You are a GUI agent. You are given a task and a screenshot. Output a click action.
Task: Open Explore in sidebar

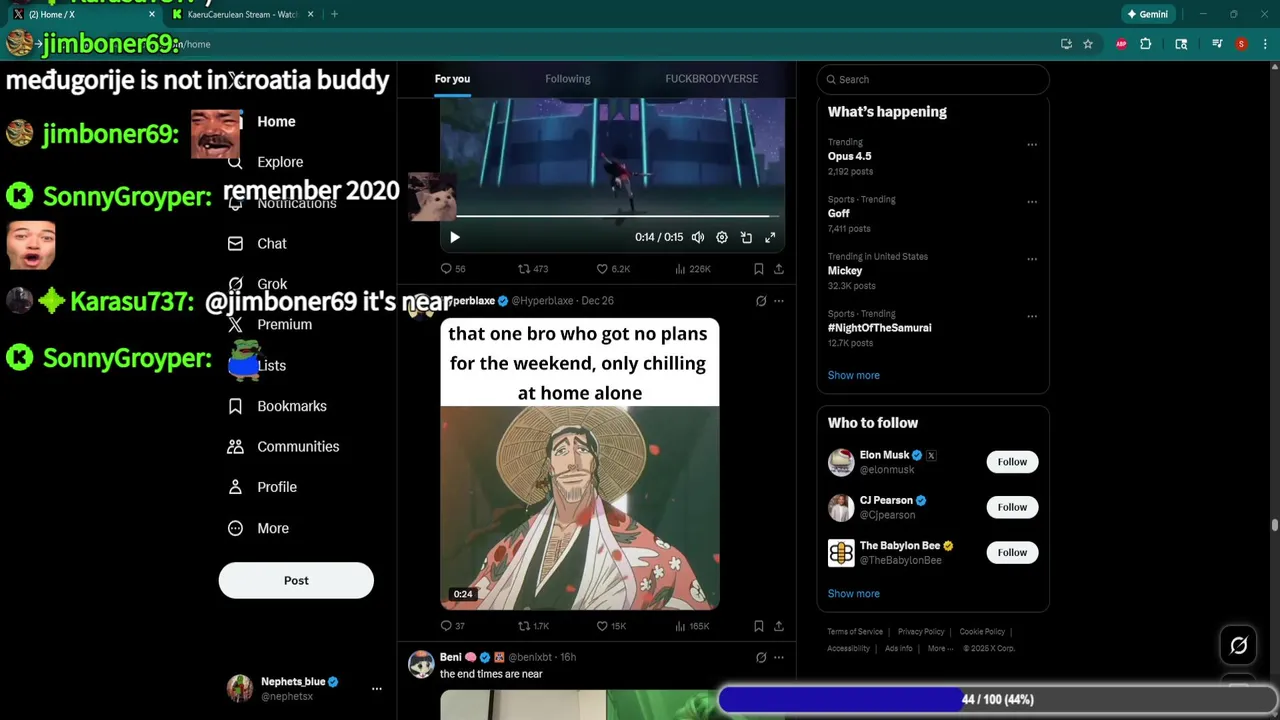pos(266,162)
